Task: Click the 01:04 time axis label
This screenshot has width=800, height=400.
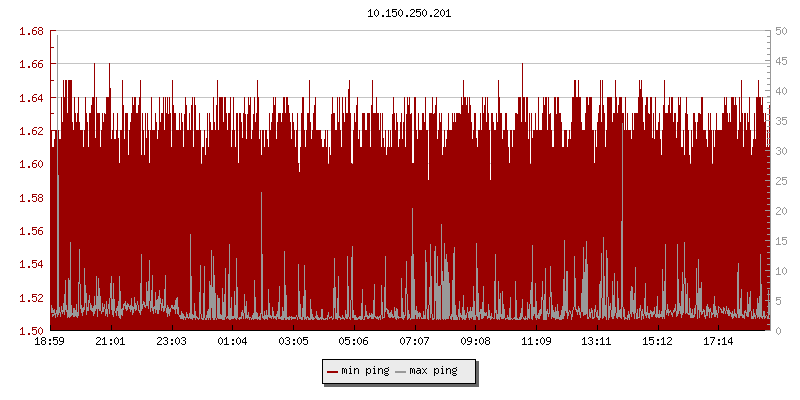Action: click(232, 341)
